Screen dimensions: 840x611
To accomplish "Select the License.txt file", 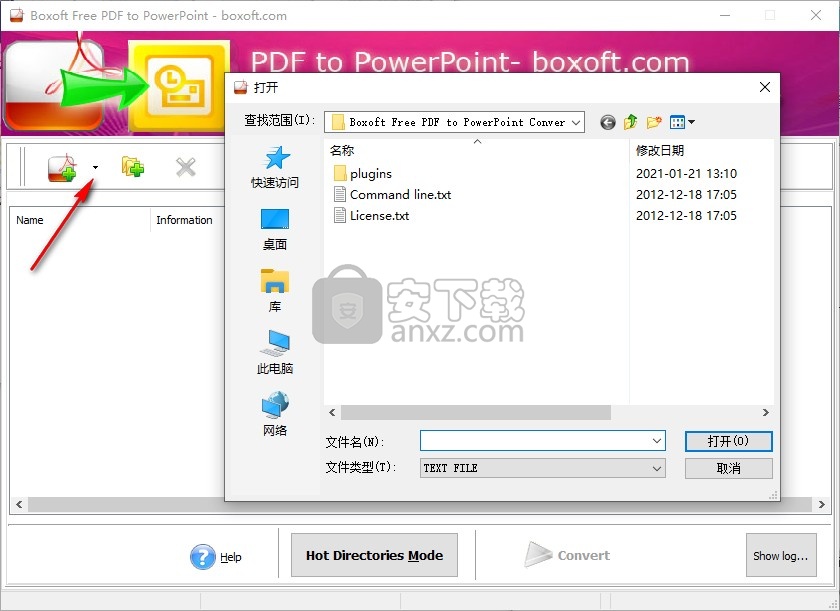I will (x=379, y=215).
